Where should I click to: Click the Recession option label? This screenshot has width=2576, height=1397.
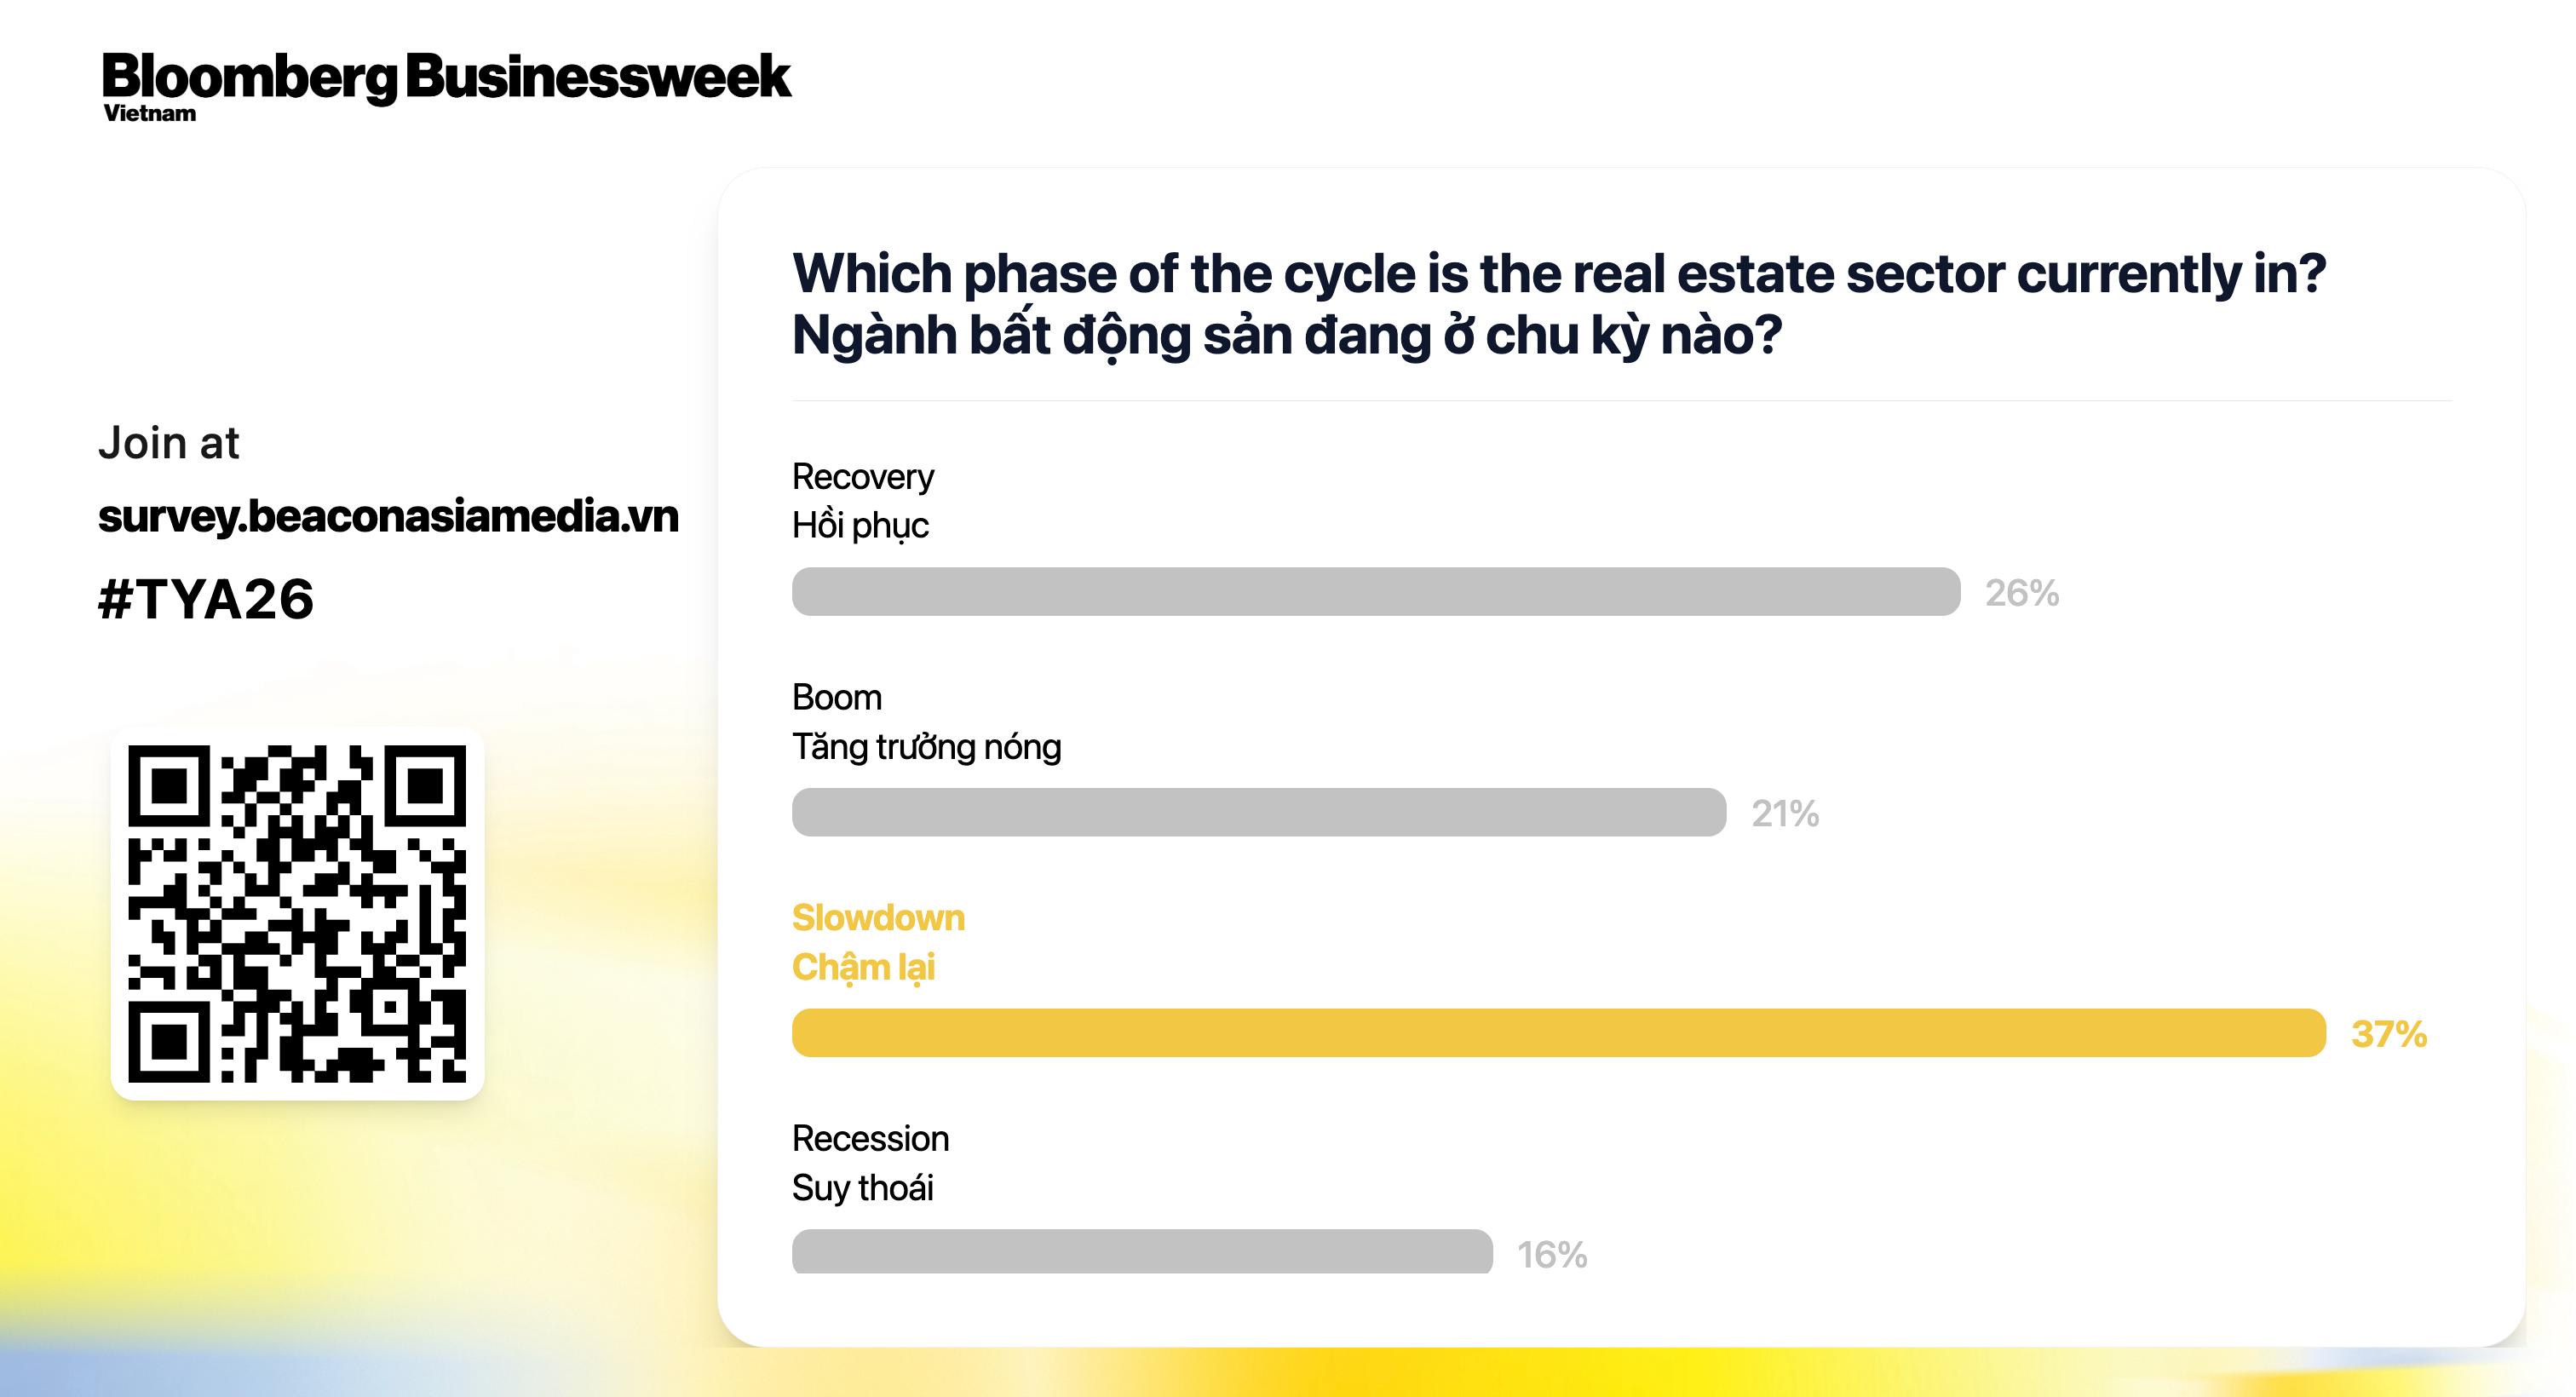(870, 1139)
